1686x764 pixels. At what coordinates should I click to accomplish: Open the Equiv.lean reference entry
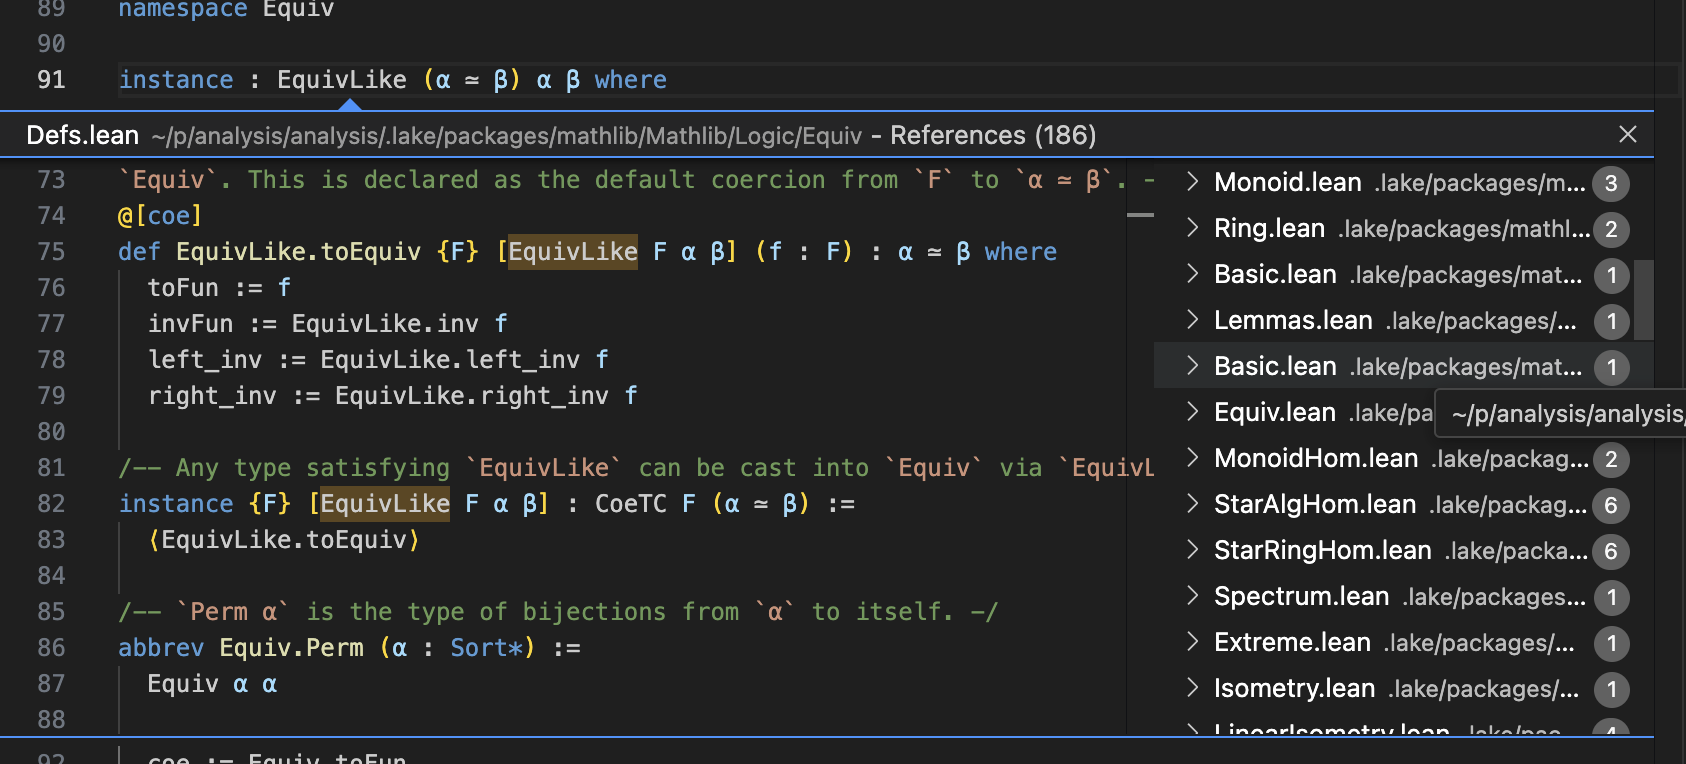click(x=1274, y=413)
